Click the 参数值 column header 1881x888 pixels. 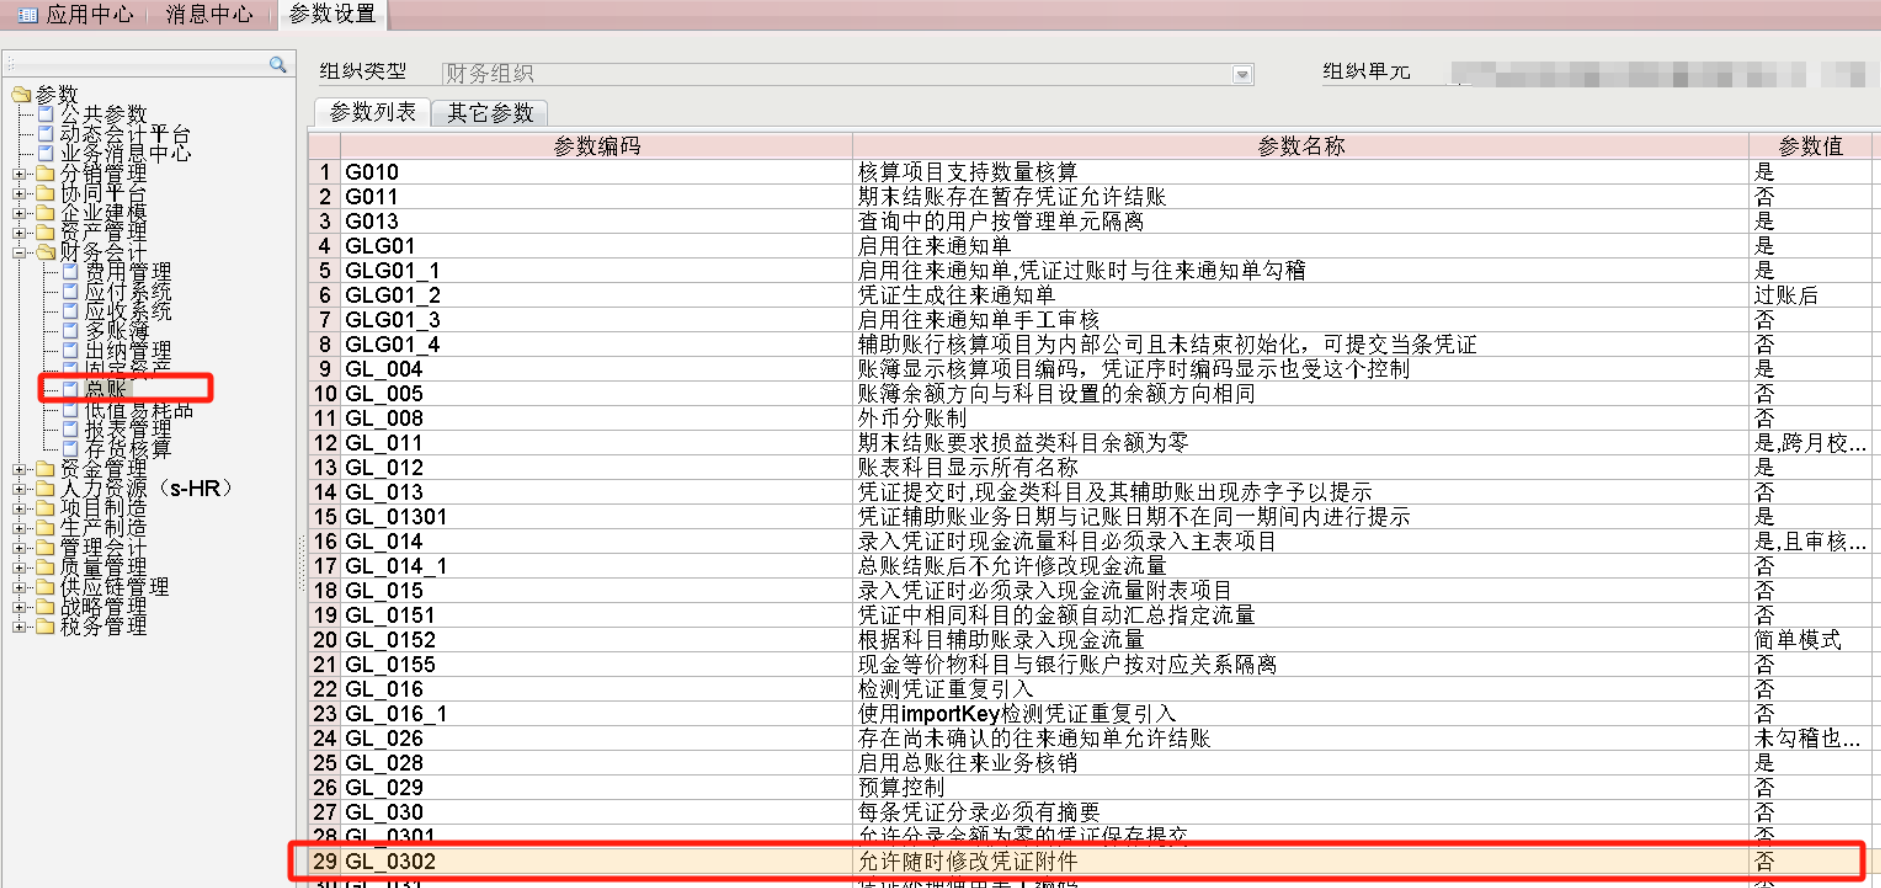click(x=1809, y=146)
